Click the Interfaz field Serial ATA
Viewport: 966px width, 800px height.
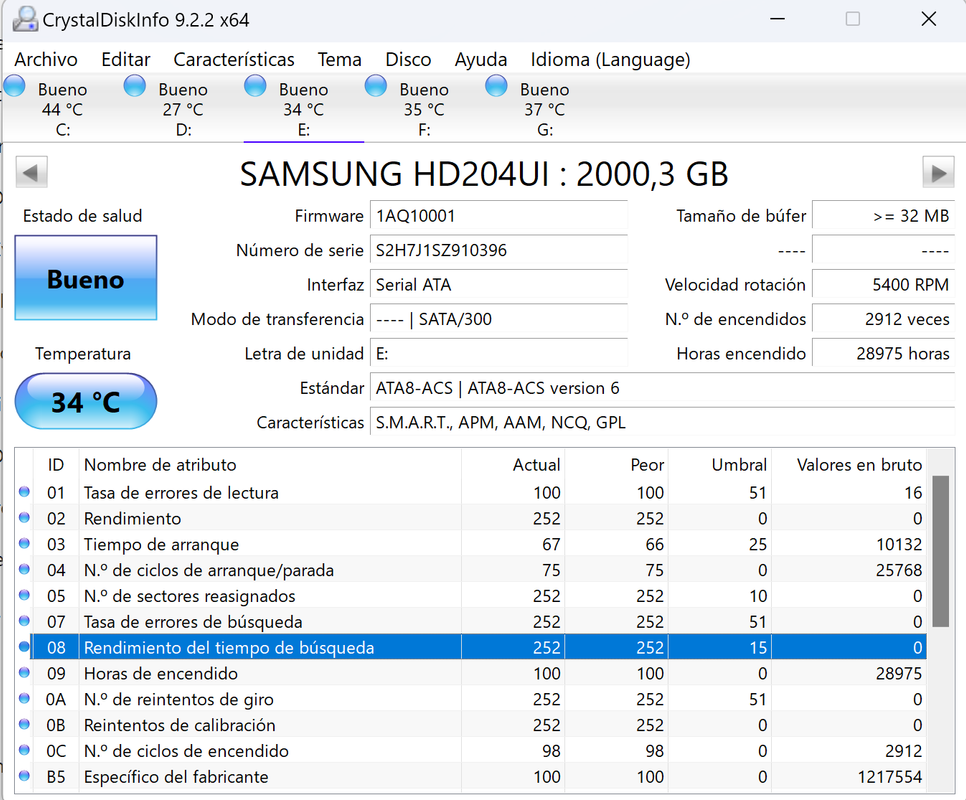pos(498,285)
